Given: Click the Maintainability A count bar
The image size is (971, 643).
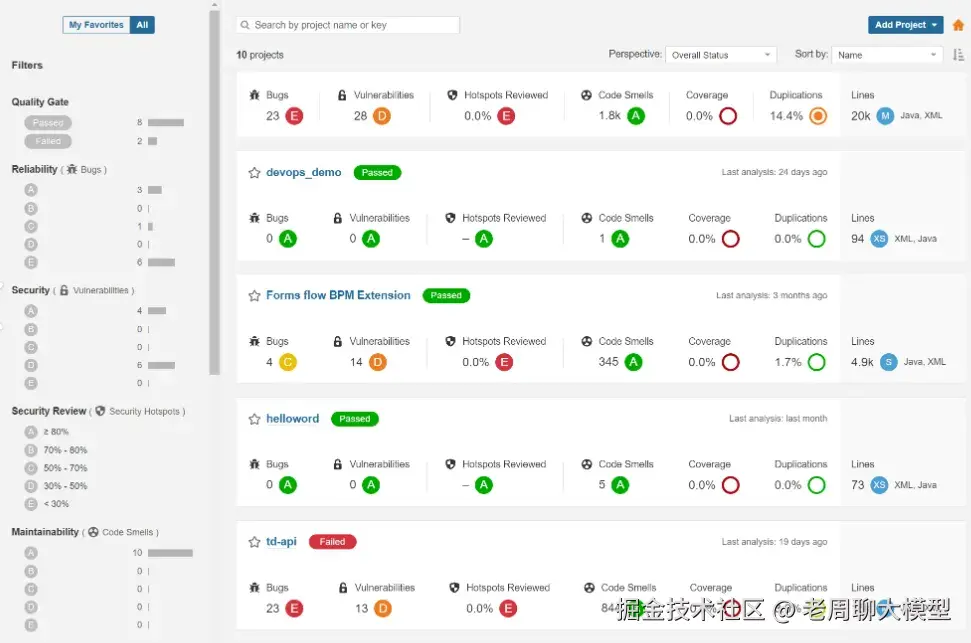Looking at the screenshot, I should tap(170, 553).
